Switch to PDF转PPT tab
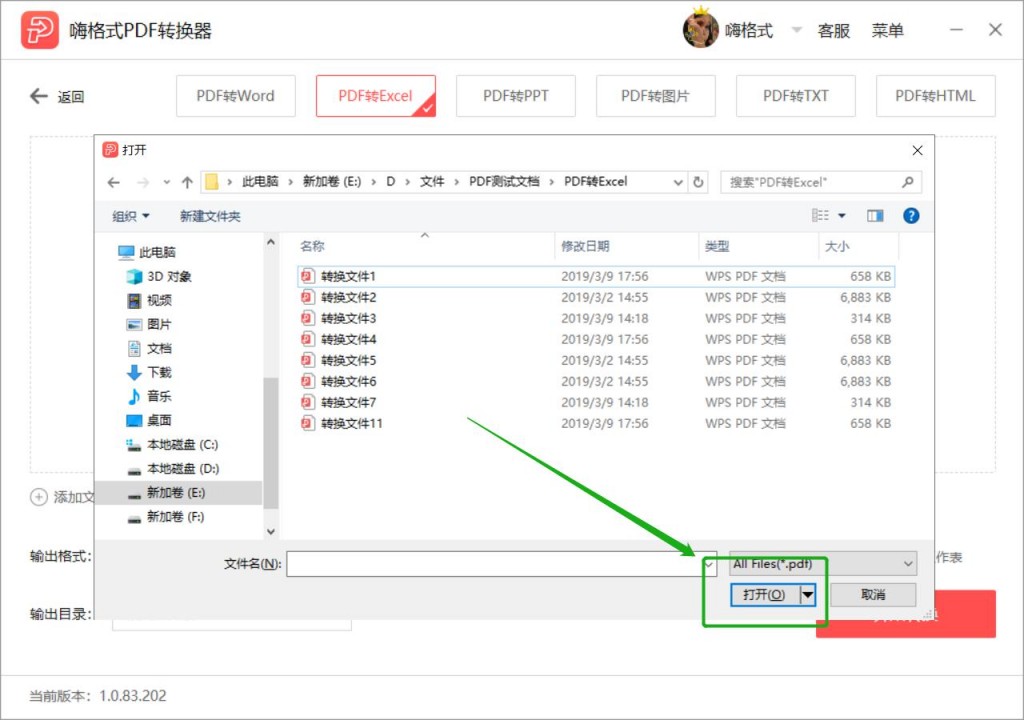The image size is (1024, 720). tap(515, 96)
